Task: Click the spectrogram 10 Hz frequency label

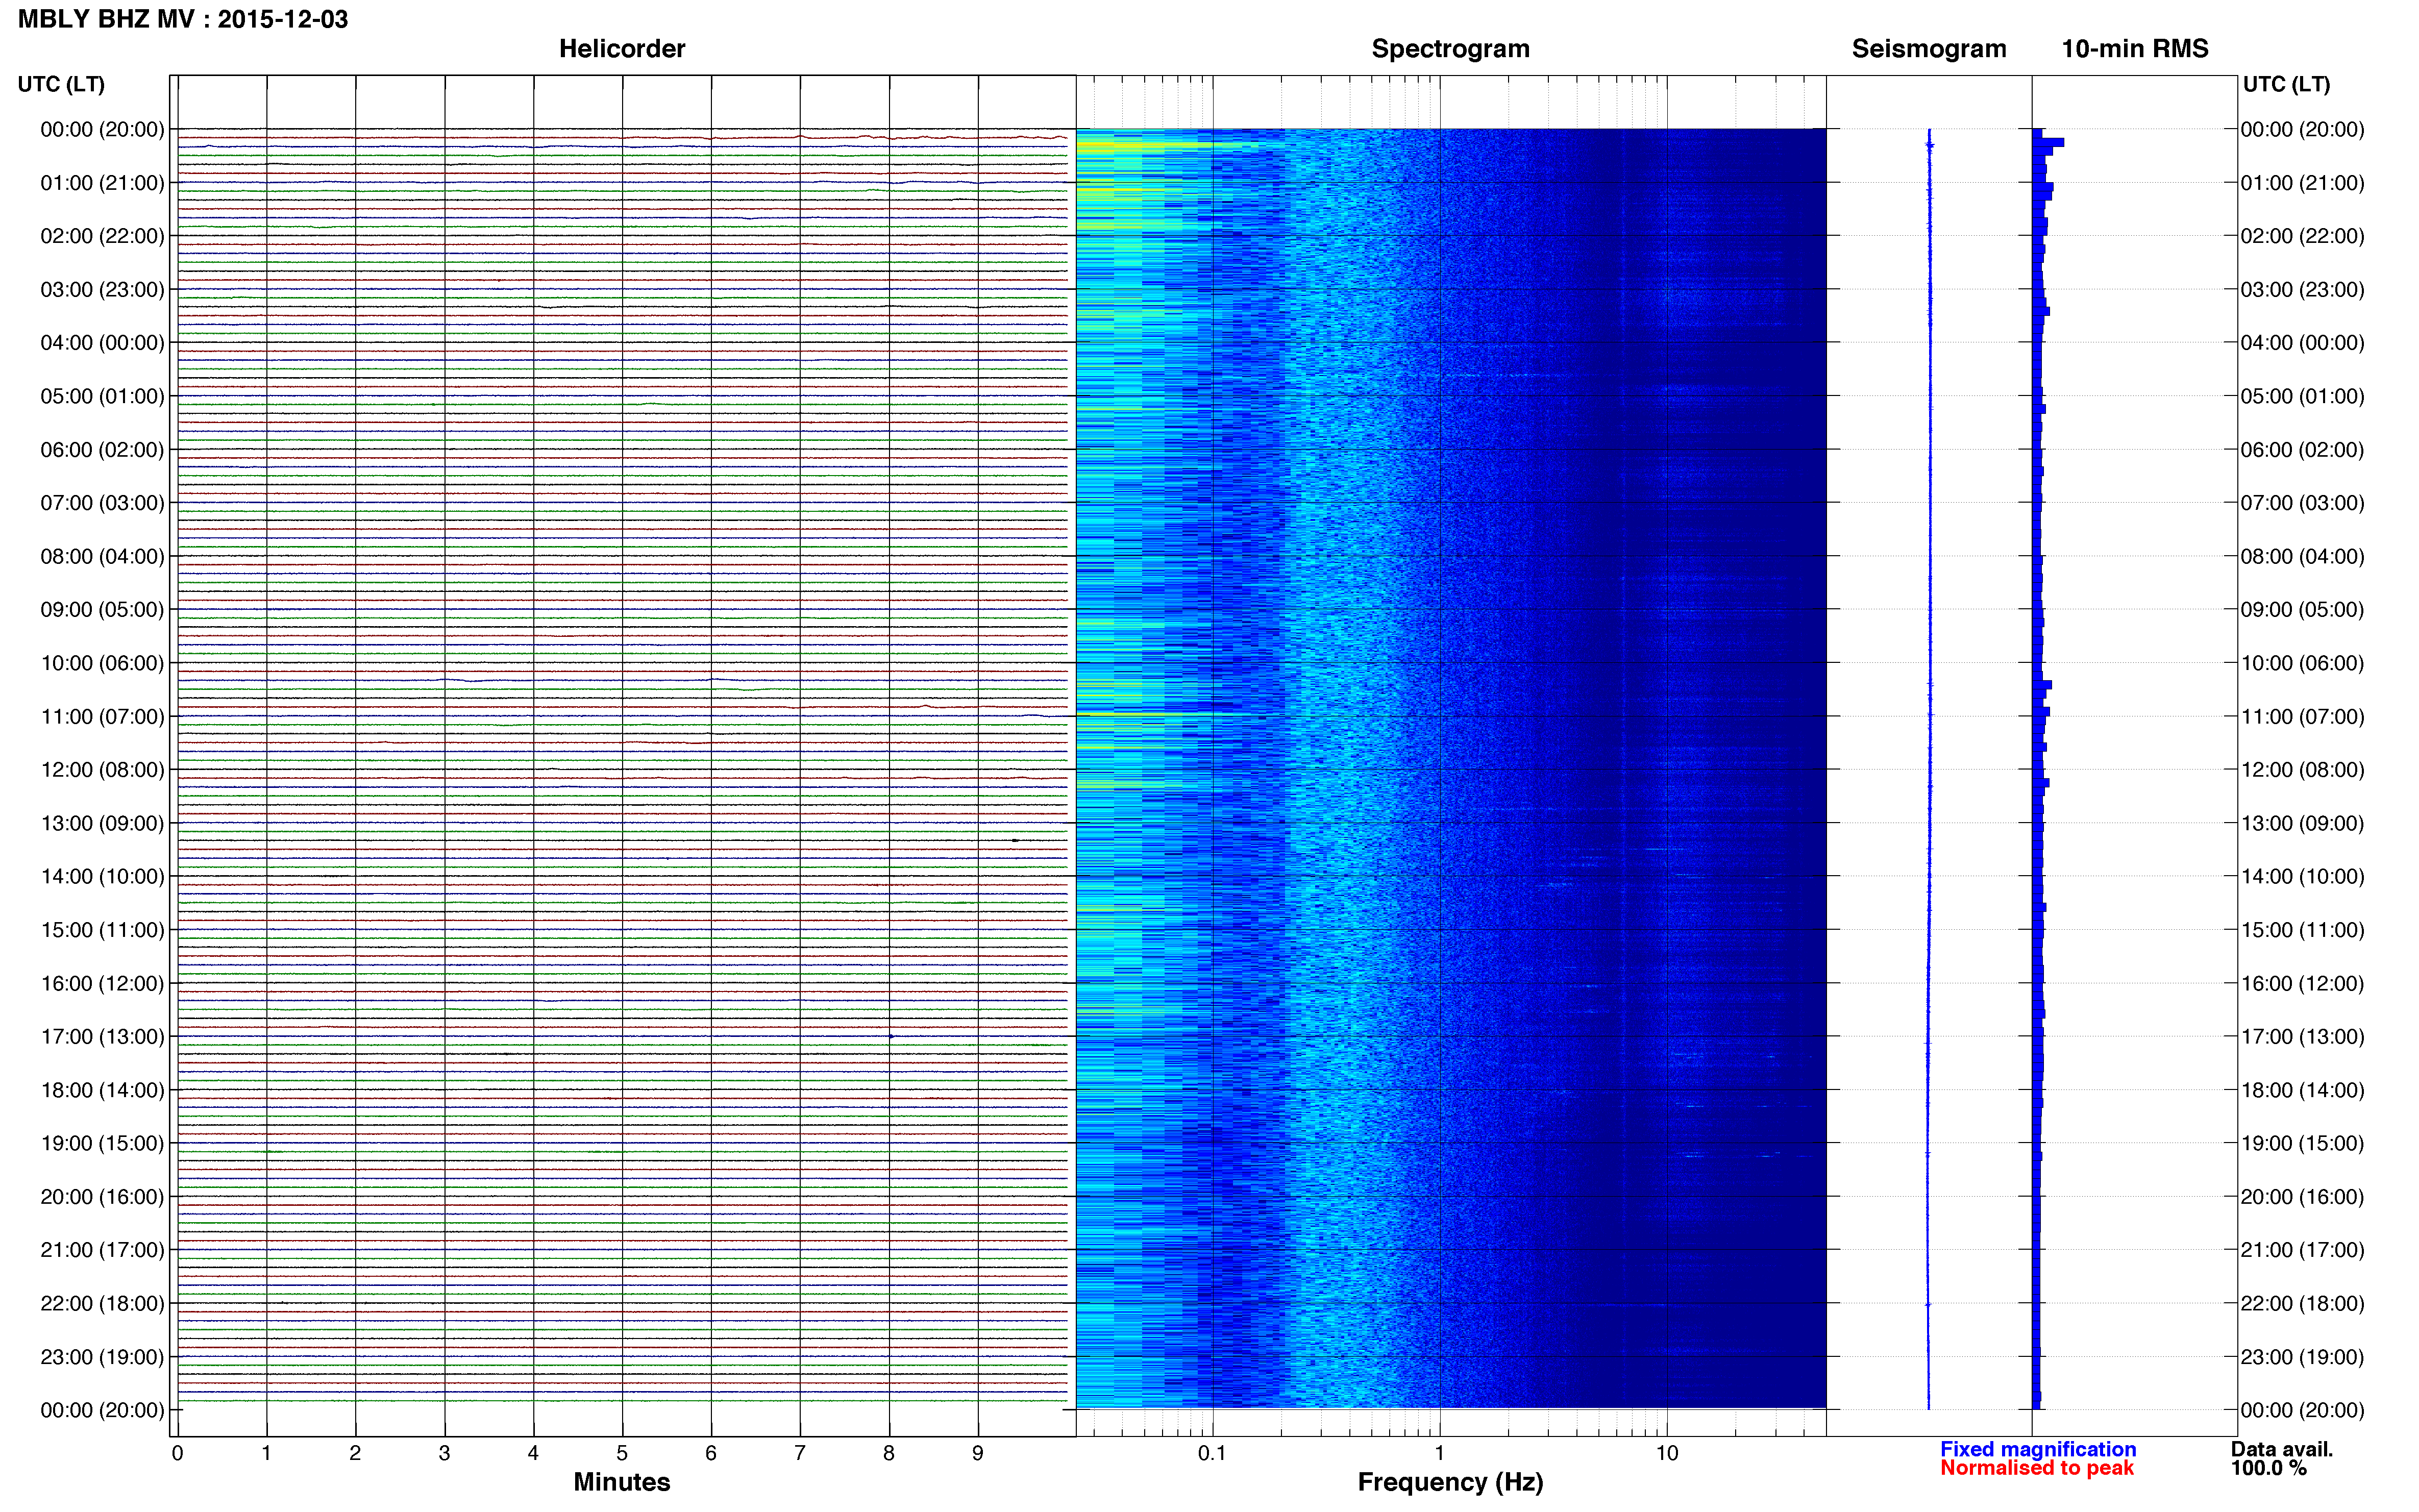Action: click(1666, 1453)
